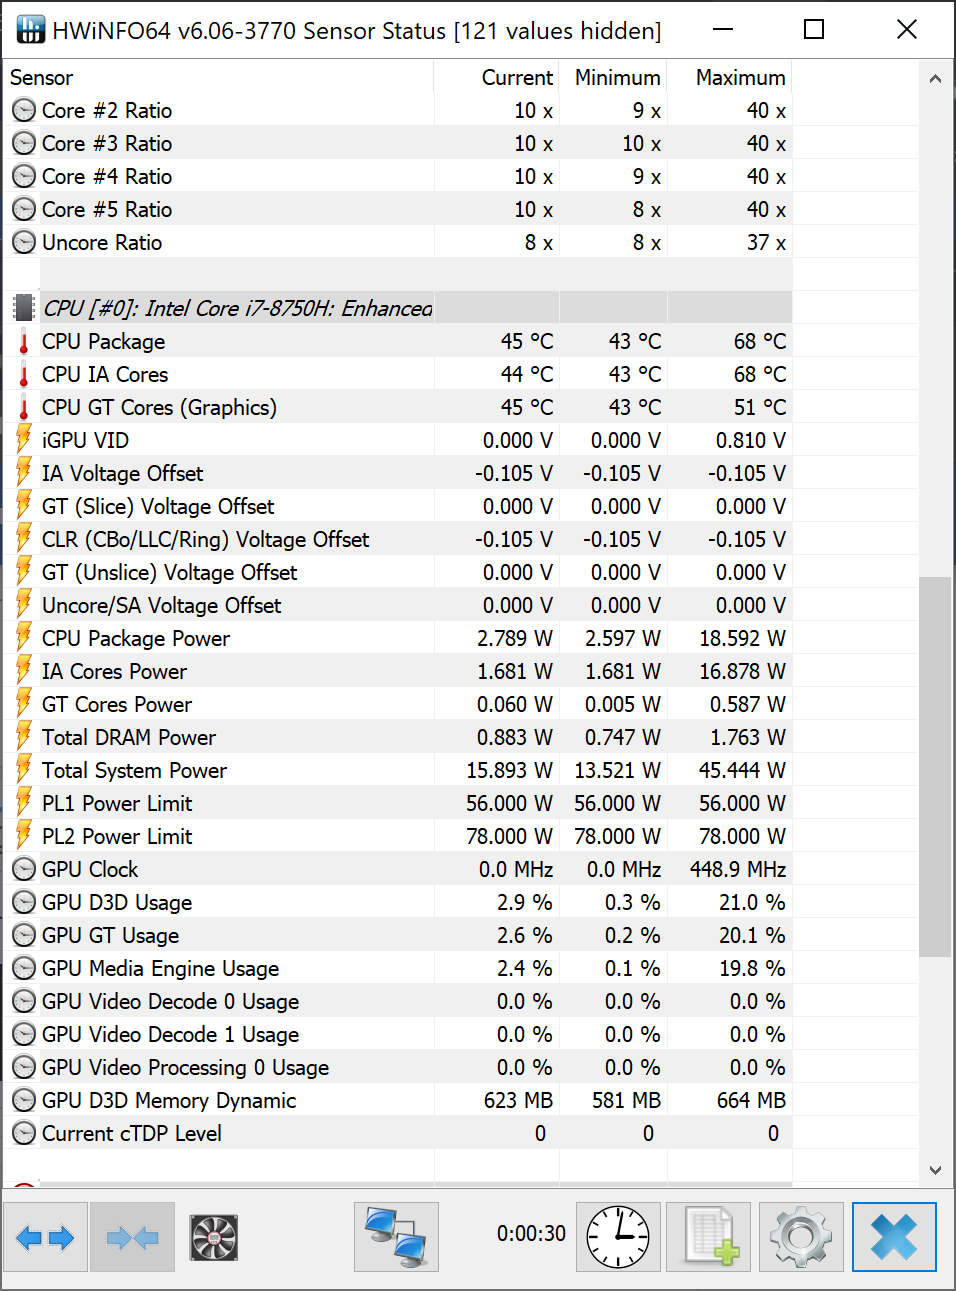Click the scrollbar down arrow
The width and height of the screenshot is (956, 1291).
[935, 1169]
